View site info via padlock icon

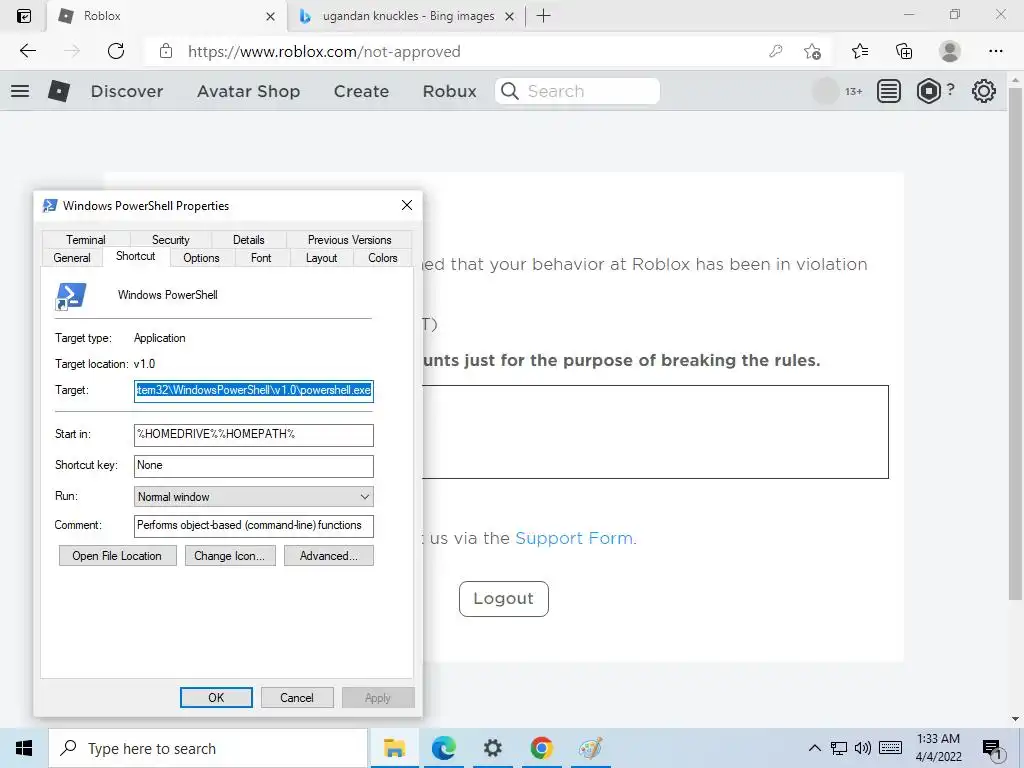click(x=166, y=51)
